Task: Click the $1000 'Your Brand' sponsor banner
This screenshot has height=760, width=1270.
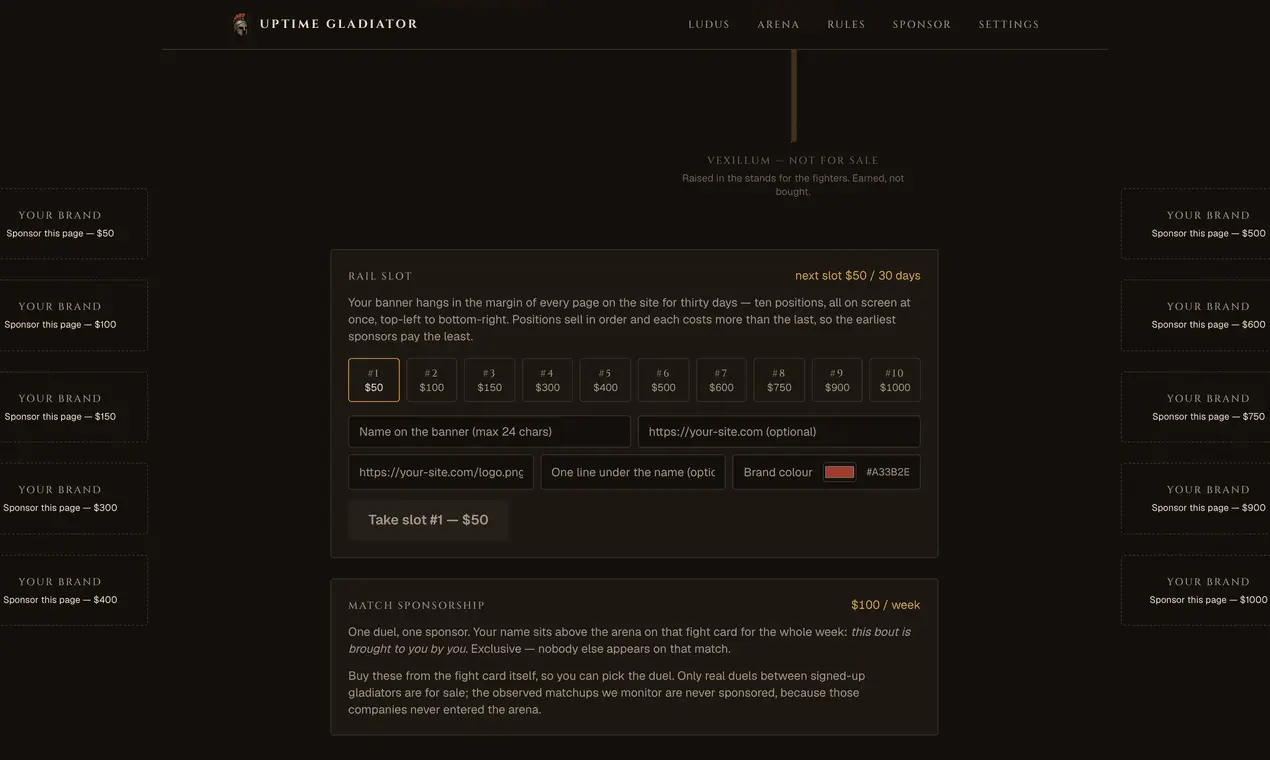Action: coord(1196,590)
